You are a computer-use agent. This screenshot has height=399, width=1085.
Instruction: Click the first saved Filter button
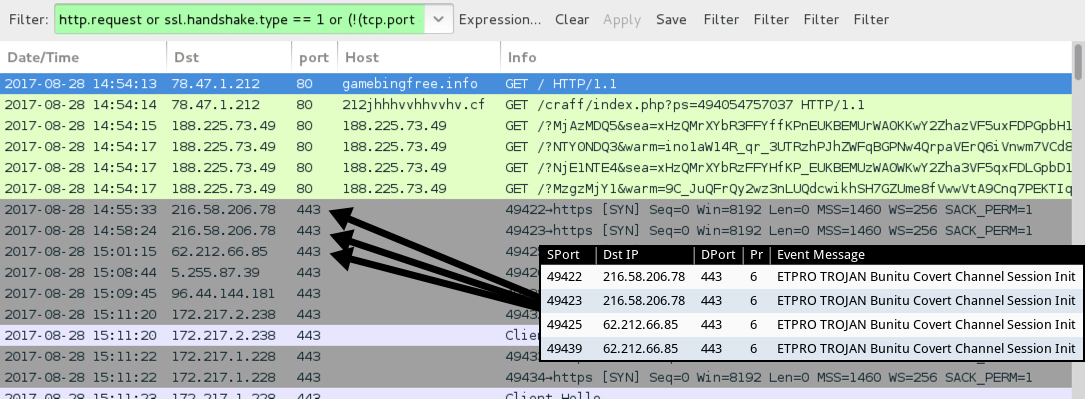coord(721,19)
